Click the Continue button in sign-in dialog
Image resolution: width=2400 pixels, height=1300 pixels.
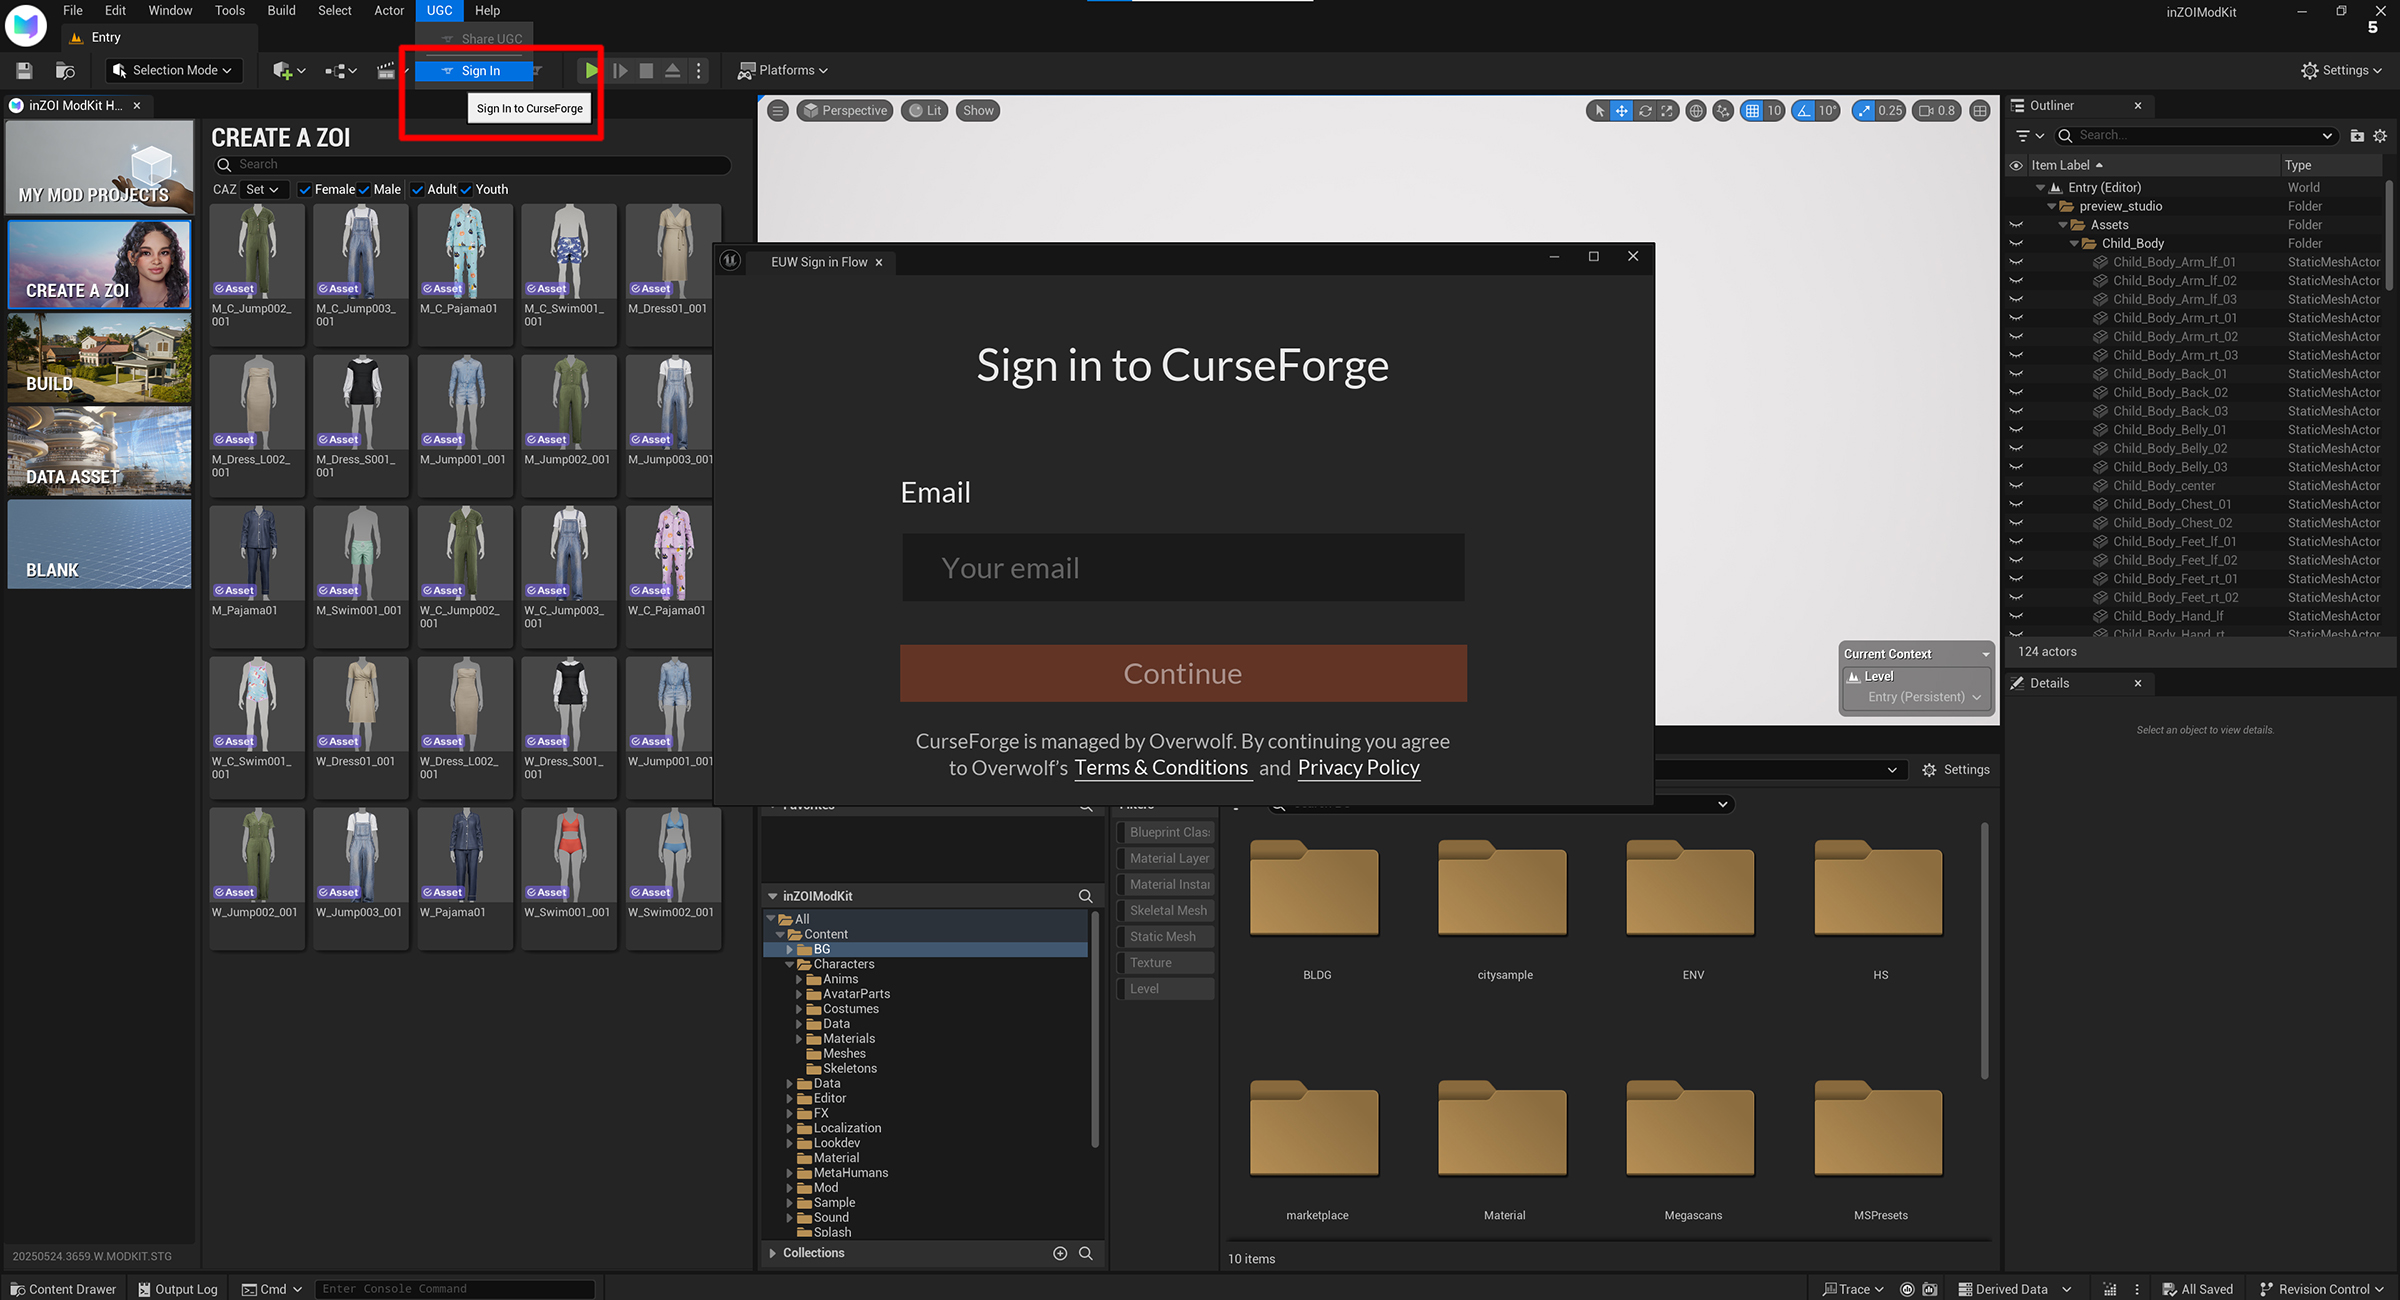[1183, 673]
